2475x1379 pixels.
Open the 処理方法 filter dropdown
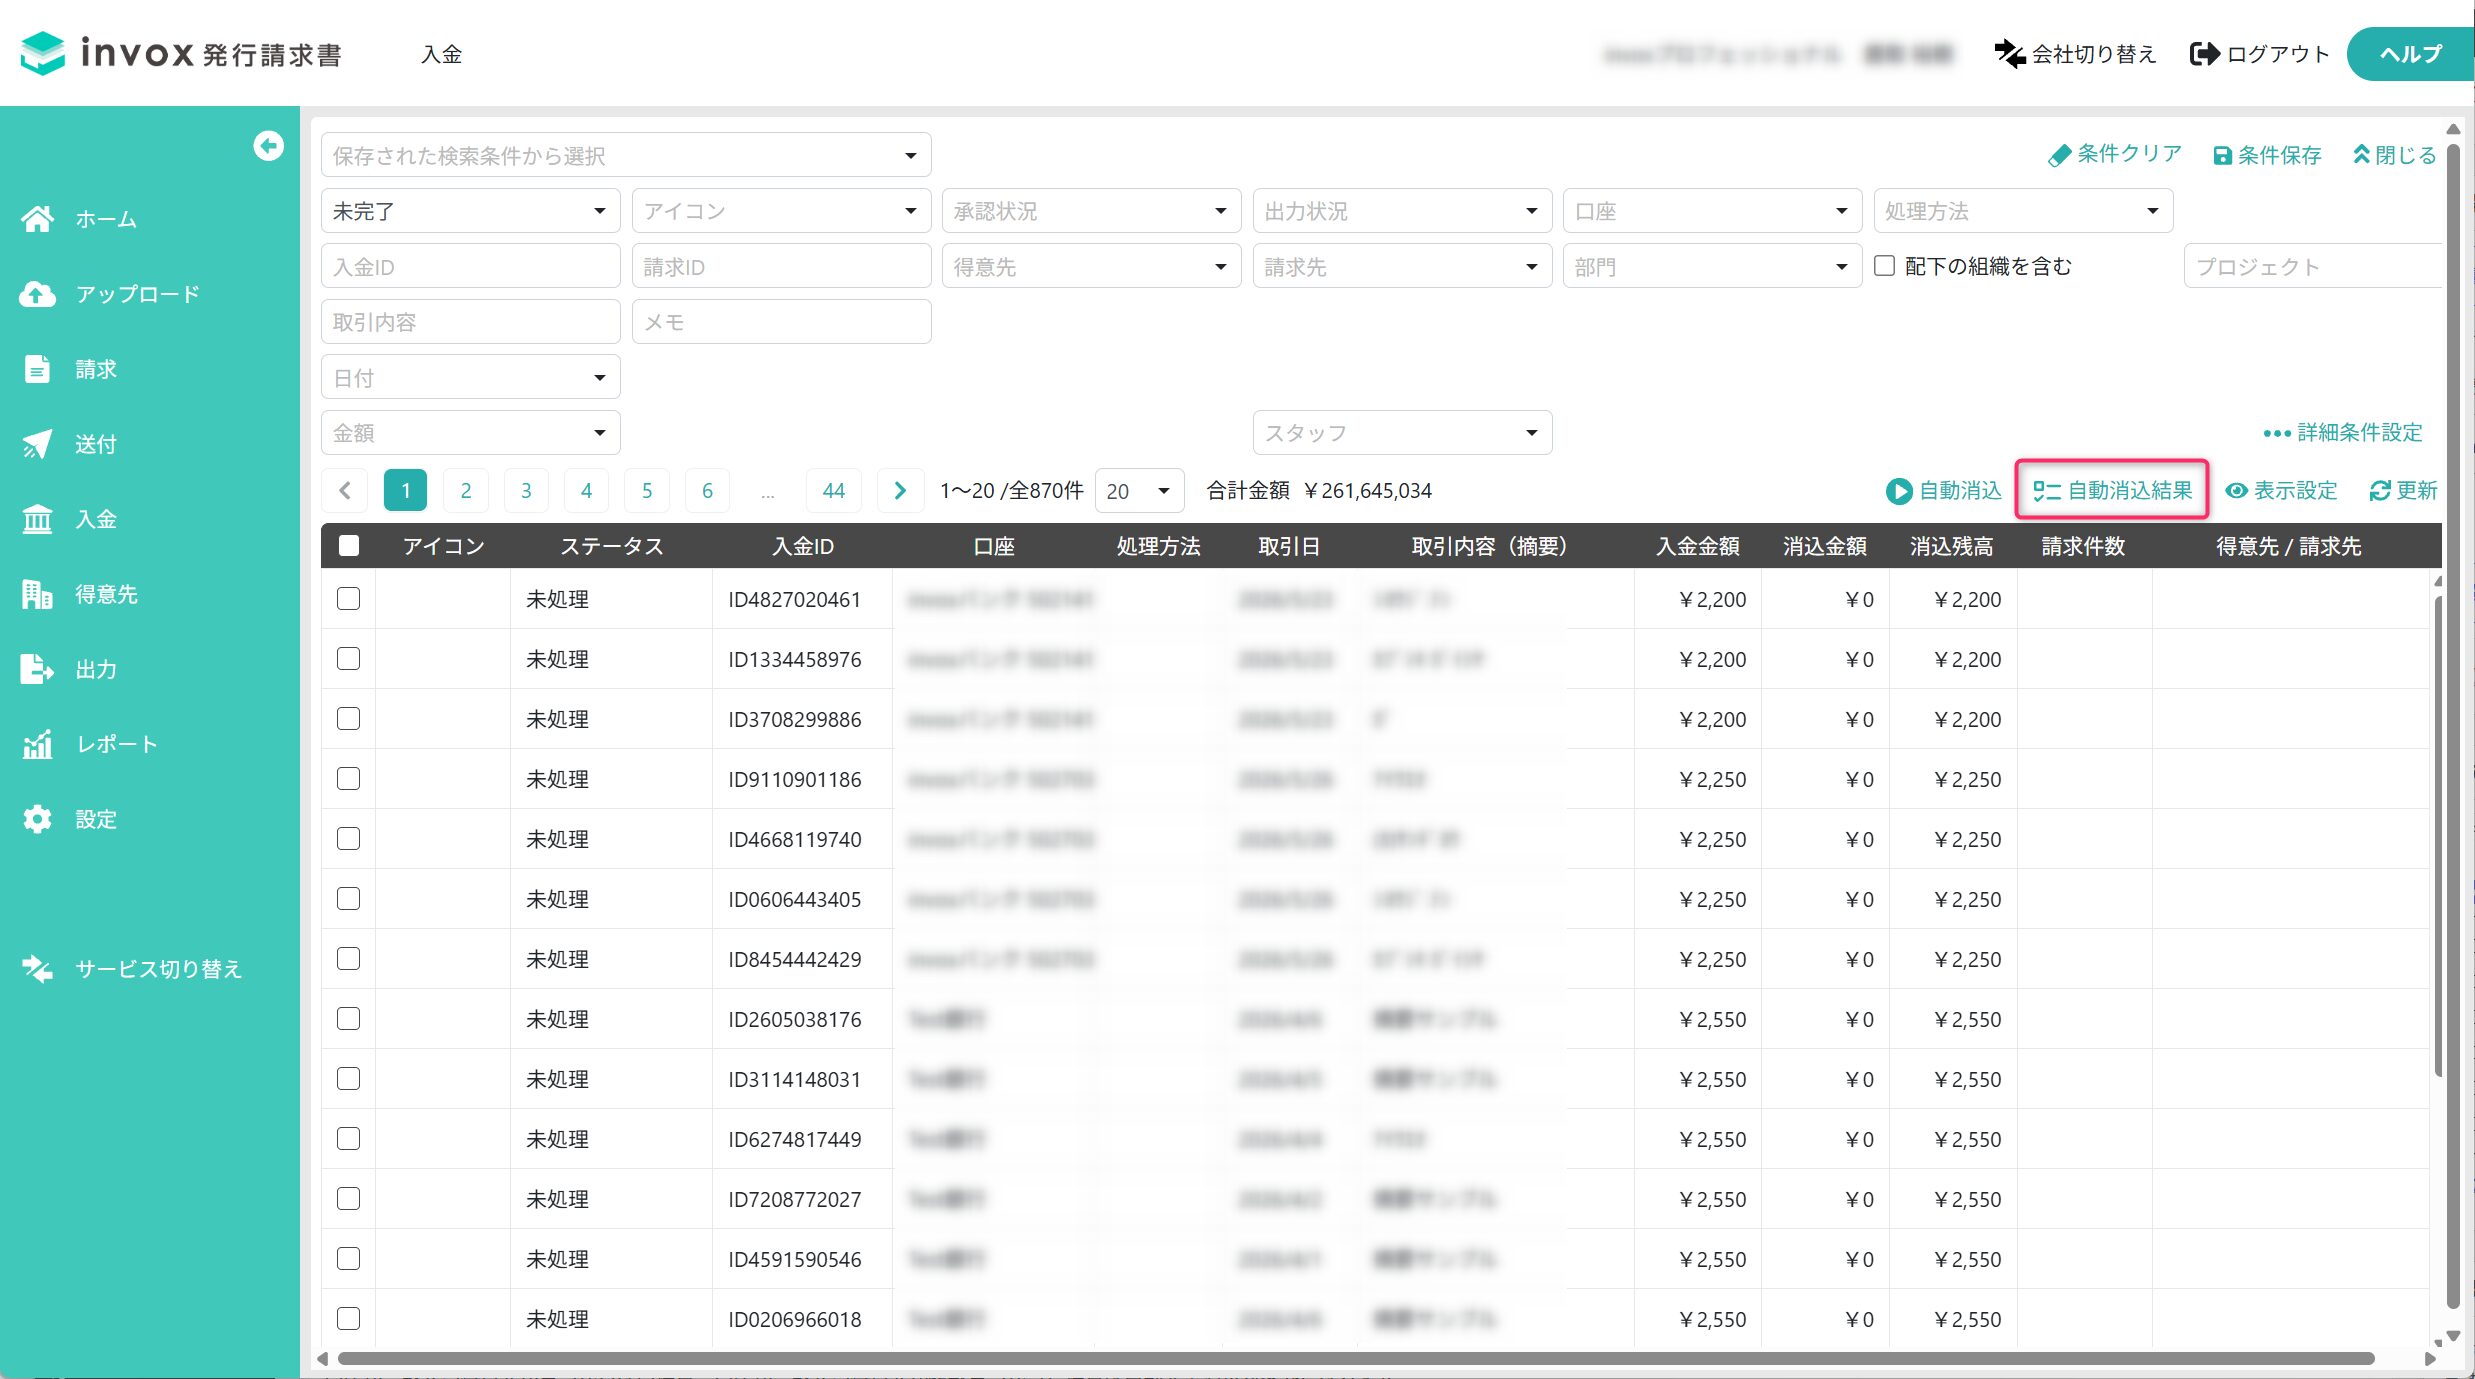[2023, 211]
